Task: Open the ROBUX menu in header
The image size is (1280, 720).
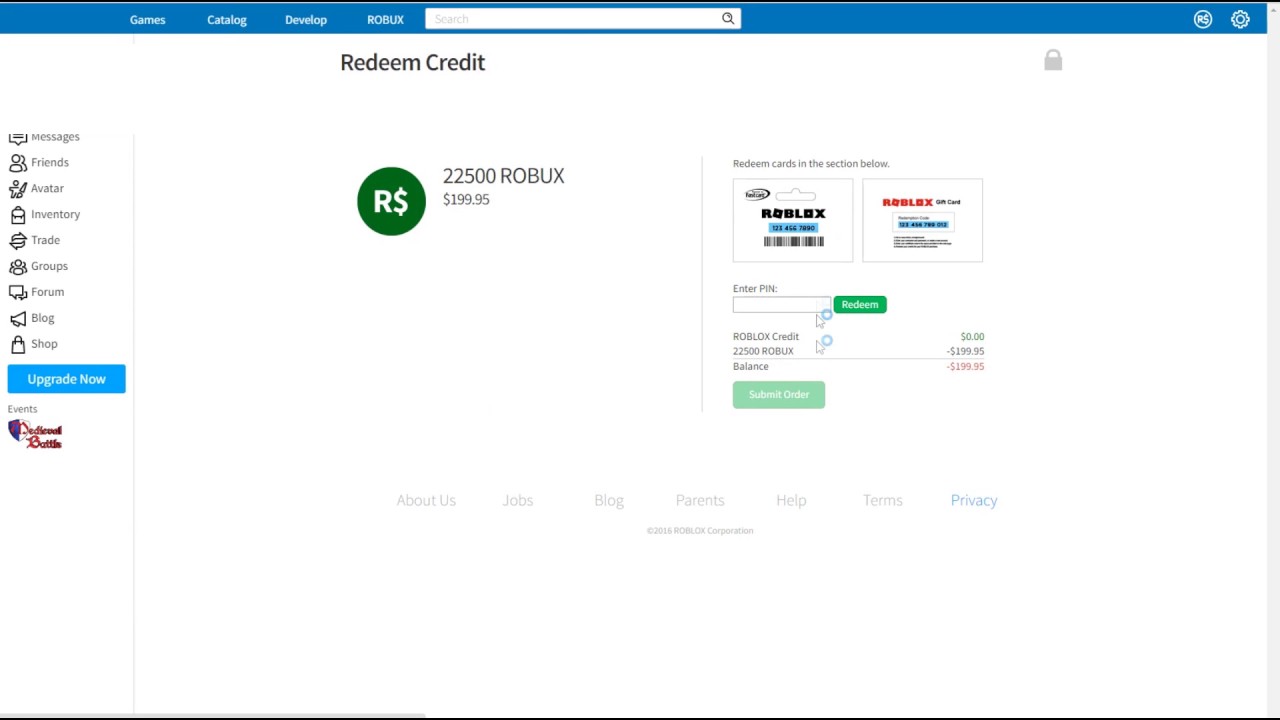Action: pos(385,19)
